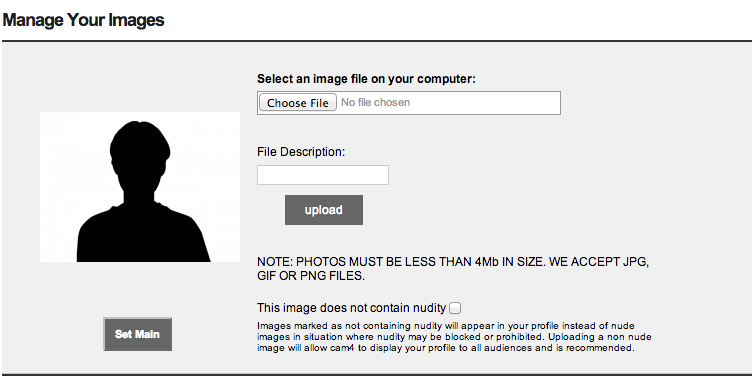The image size is (754, 377).
Task: Click empty area inside the file chooser box
Action: coord(486,103)
